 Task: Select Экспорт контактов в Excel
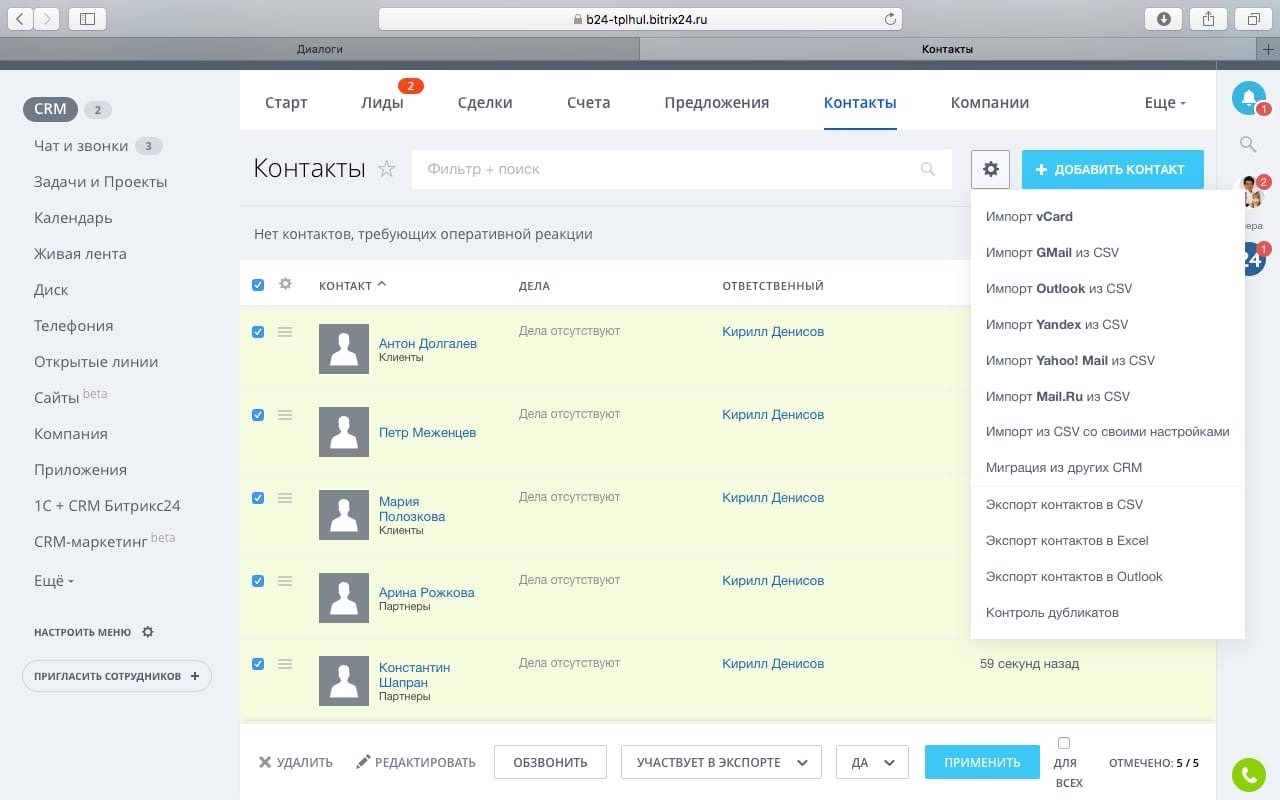click(1067, 541)
